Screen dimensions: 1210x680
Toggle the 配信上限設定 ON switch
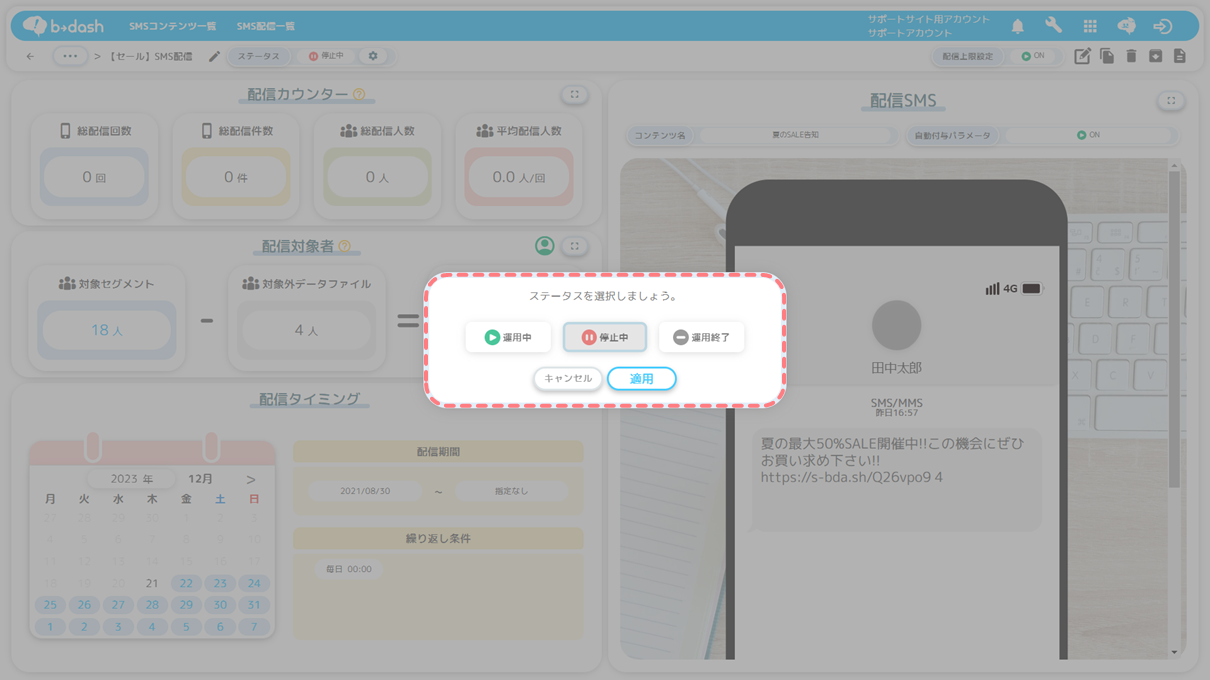tap(1034, 56)
